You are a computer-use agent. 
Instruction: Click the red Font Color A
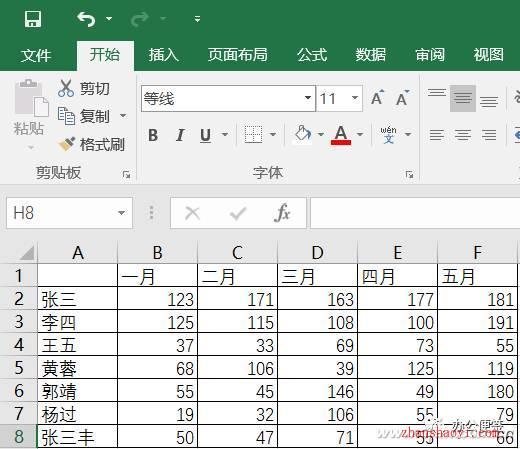point(341,135)
